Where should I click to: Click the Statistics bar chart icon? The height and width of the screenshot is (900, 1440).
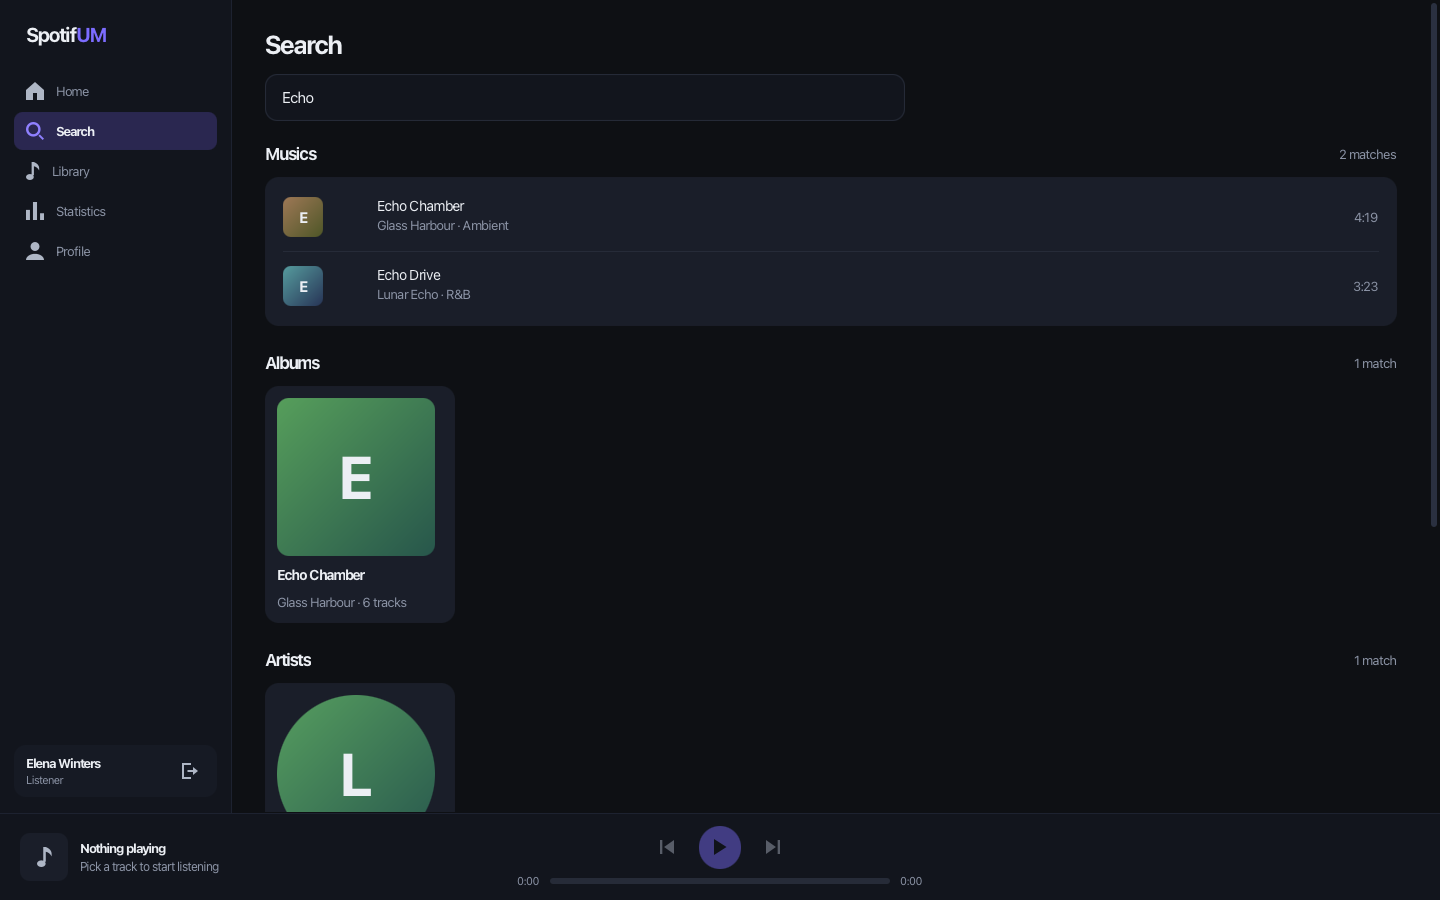click(x=35, y=211)
